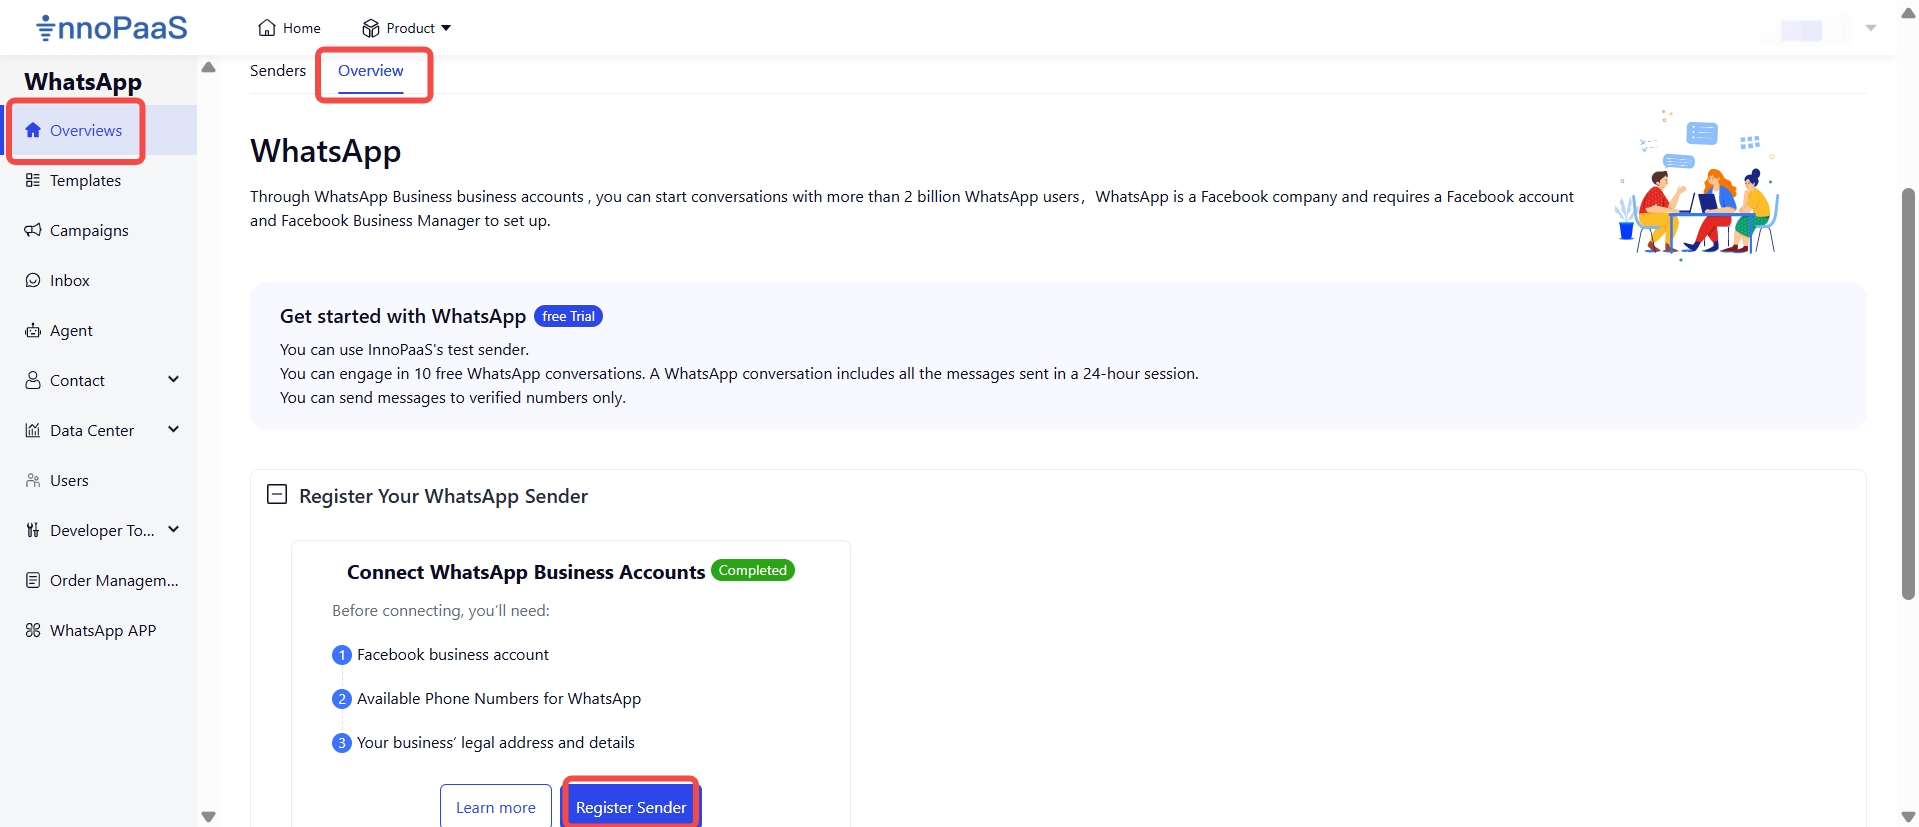Click the Templates list icon
Screen dimensions: 1919x827
point(33,180)
